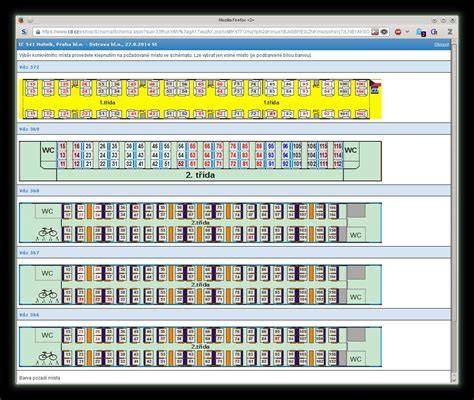Screen dimensions: 474x400
Task: Click the eye icon beside the address bar
Action: tap(384, 32)
